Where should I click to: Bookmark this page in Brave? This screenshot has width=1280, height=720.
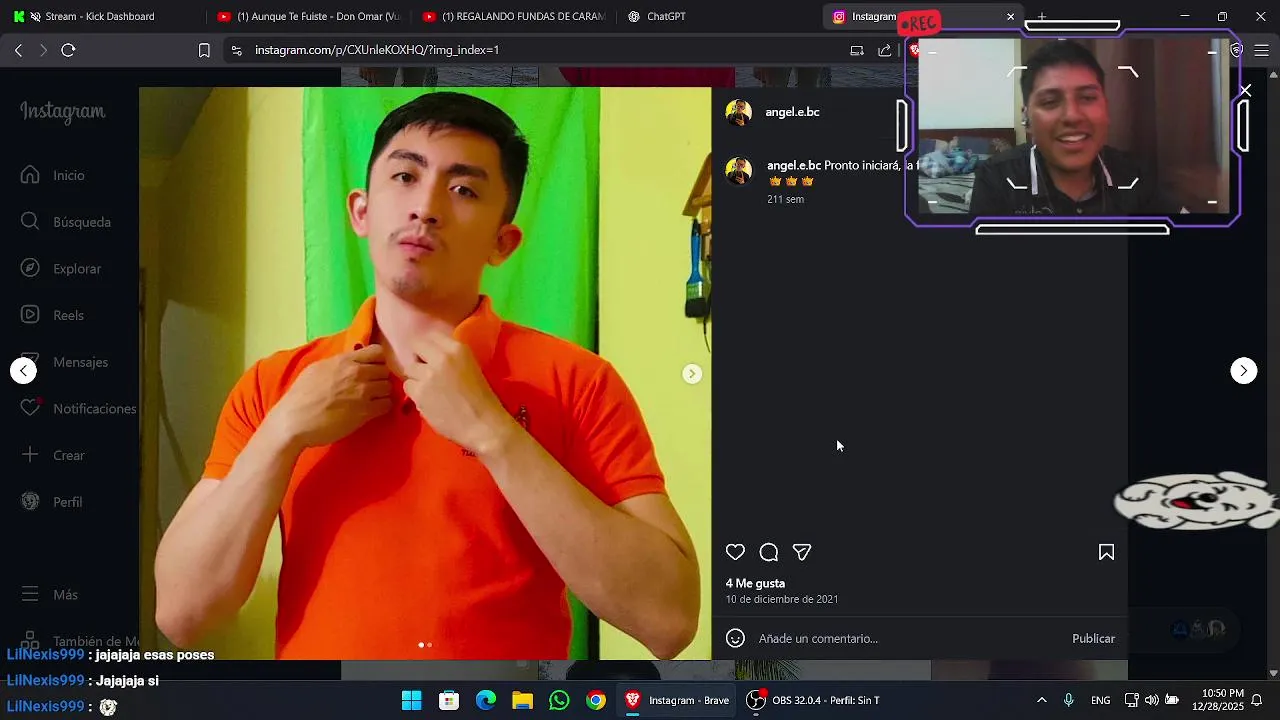204,50
